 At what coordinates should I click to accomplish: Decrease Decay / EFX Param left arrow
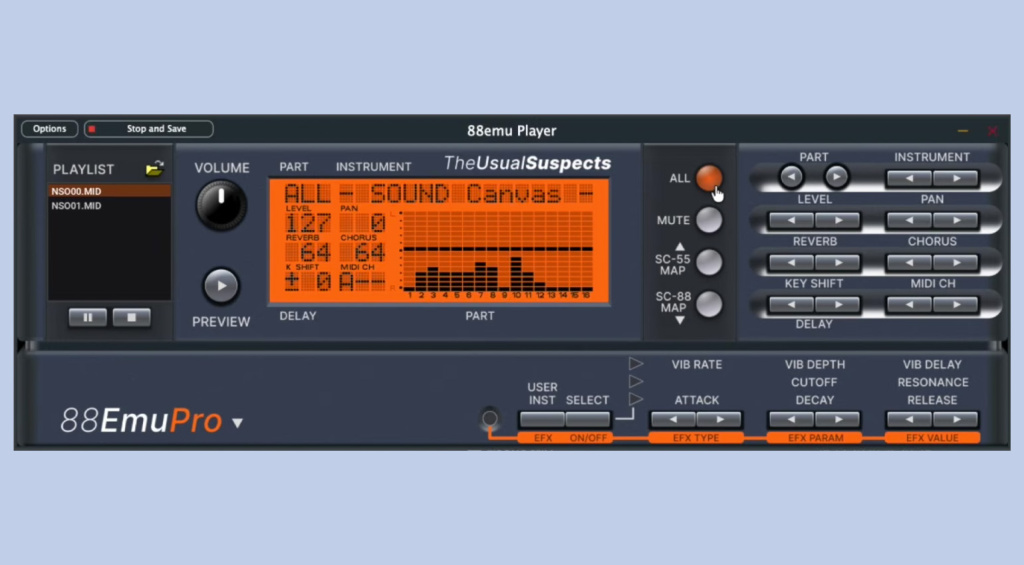coord(792,419)
